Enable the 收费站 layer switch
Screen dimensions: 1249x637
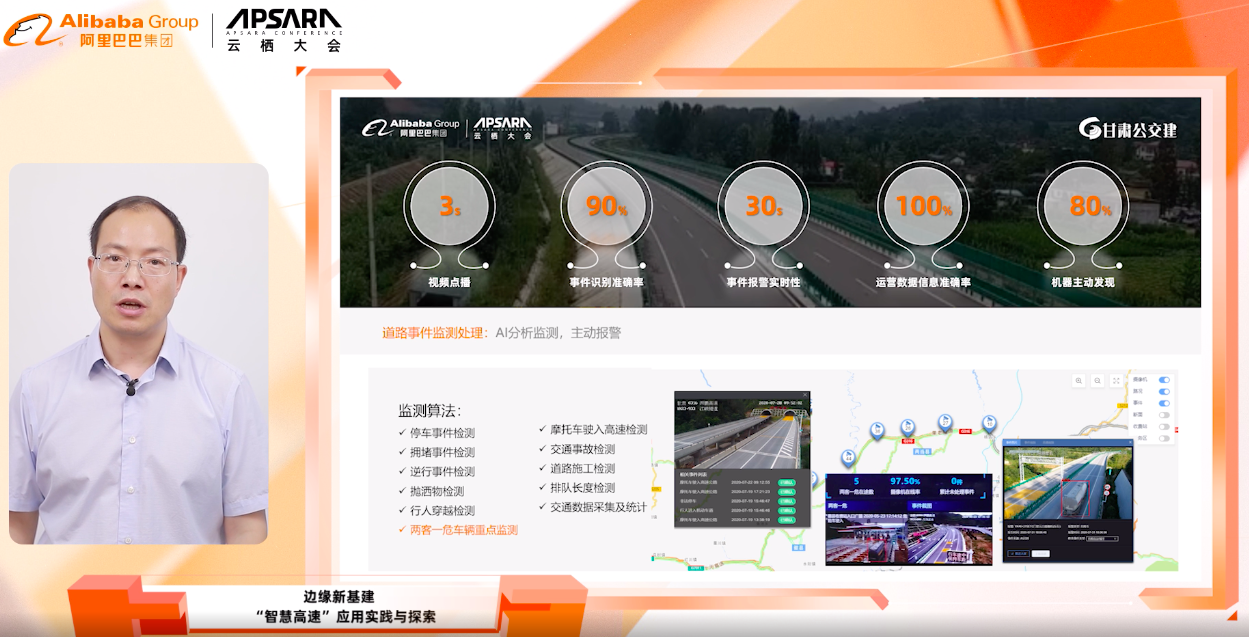(1164, 427)
